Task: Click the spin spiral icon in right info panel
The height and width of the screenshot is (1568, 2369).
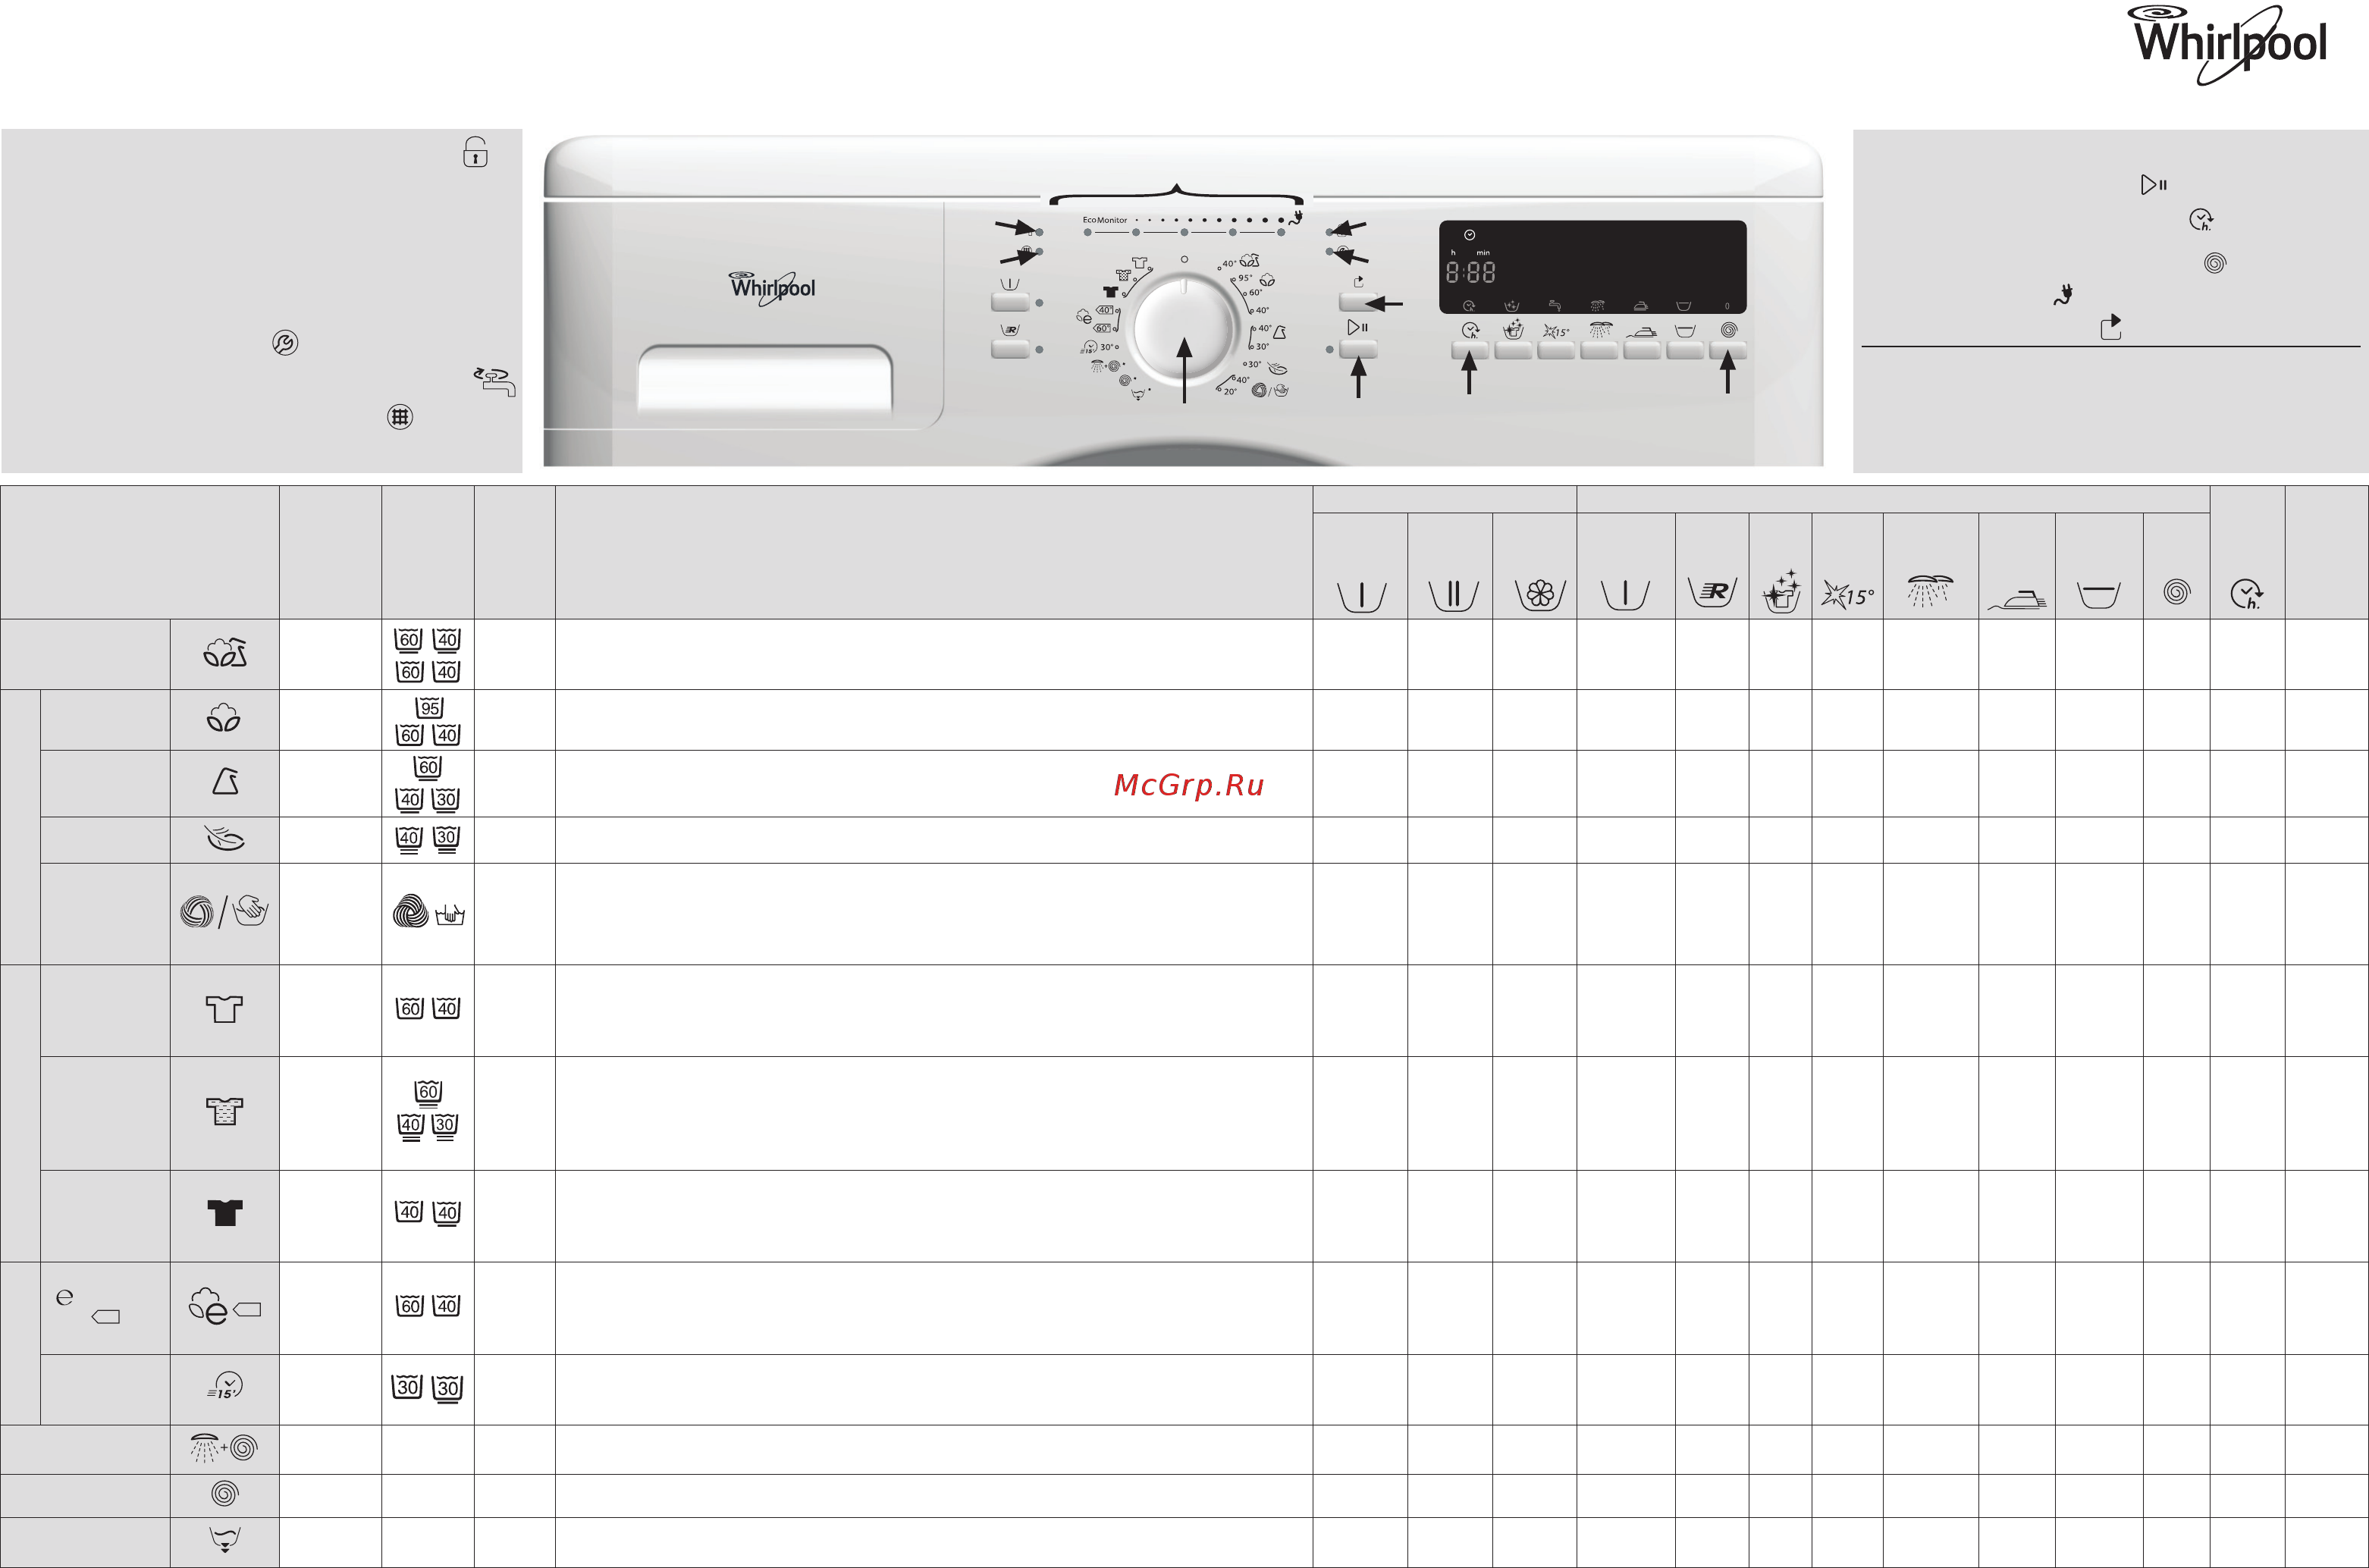Action: pos(2215,264)
